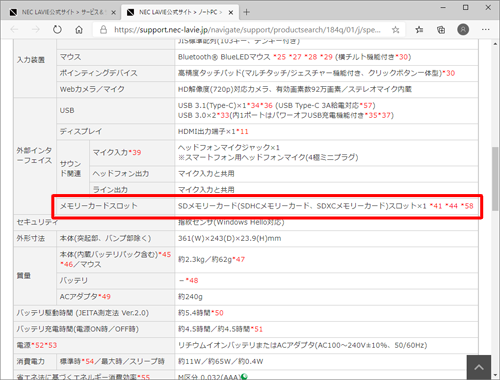The height and width of the screenshot is (380, 500).
Task: Open the user profile avatar
Action: pyautogui.click(x=463, y=30)
